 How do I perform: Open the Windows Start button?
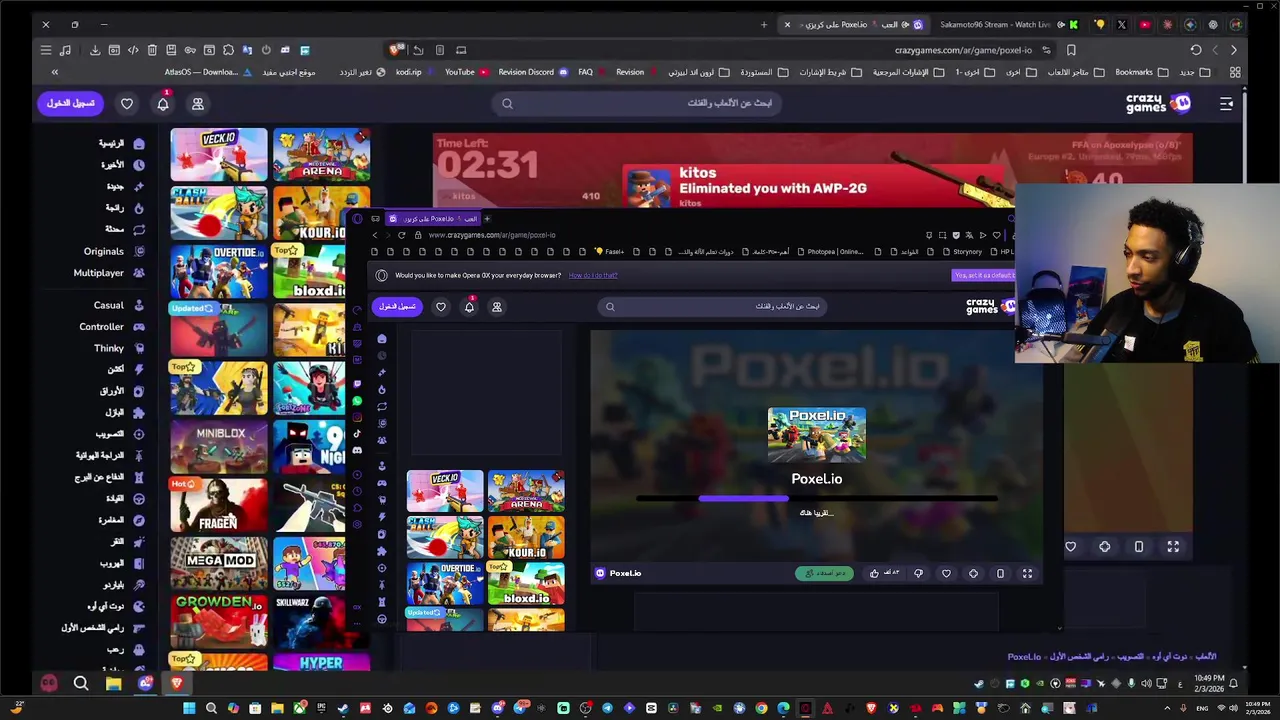[x=189, y=709]
